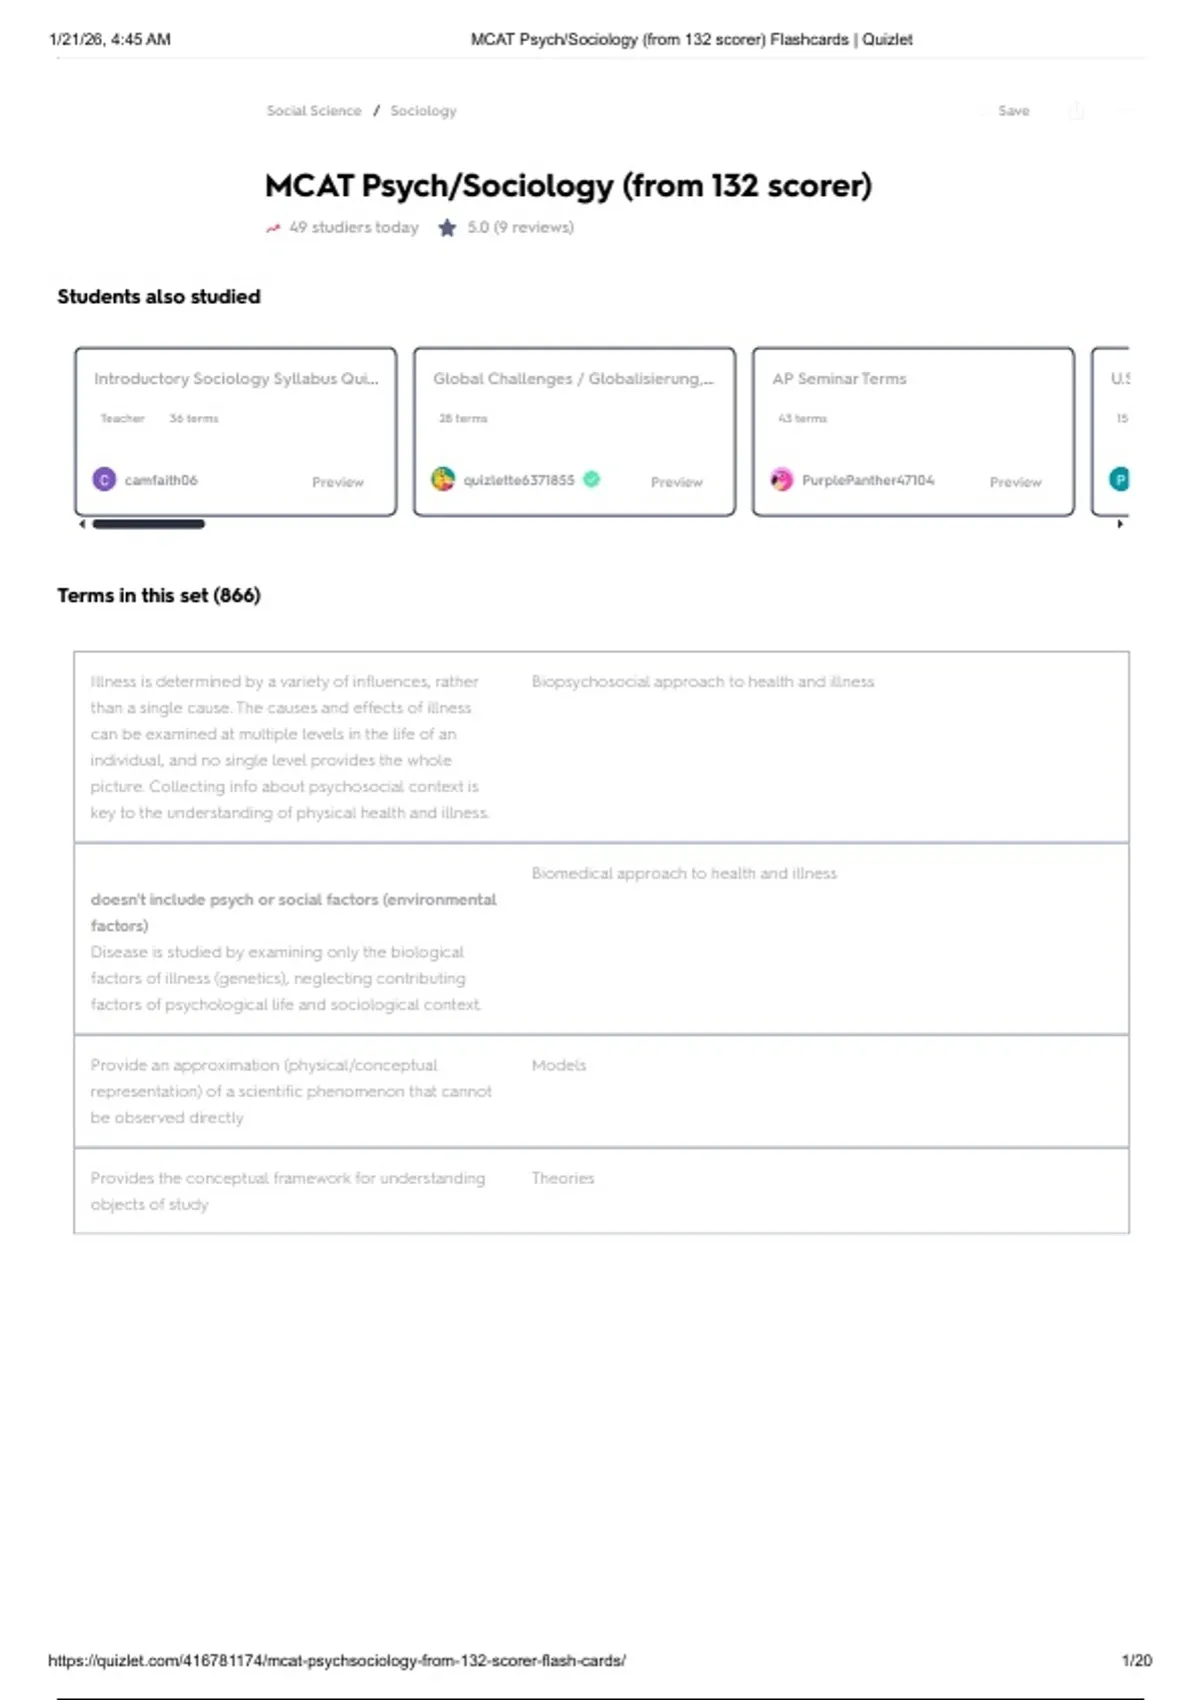Click the star rating icon
Viewport: 1200px width, 1700px height.
447,228
